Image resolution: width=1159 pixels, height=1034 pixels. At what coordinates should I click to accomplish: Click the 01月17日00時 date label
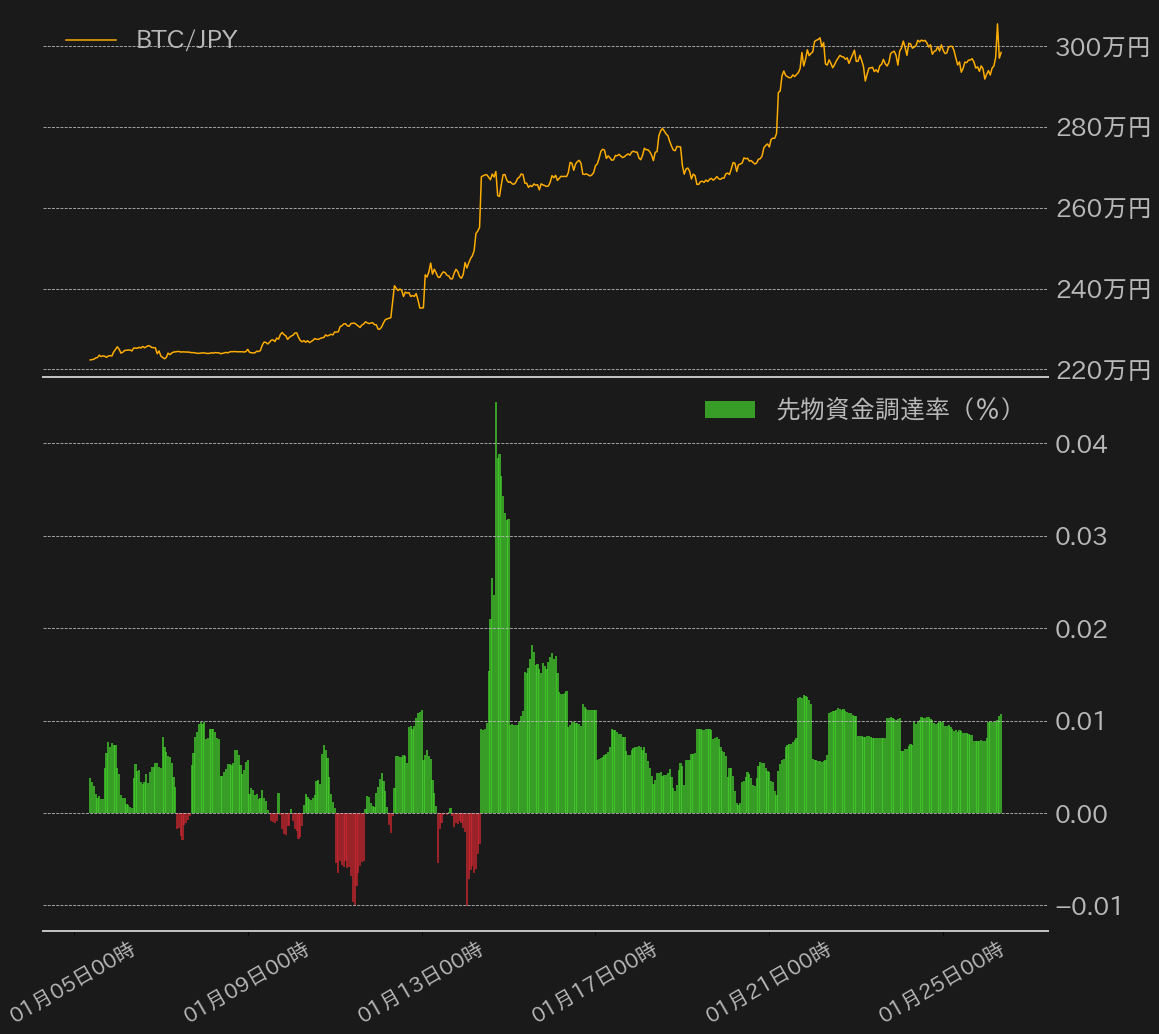(594, 982)
